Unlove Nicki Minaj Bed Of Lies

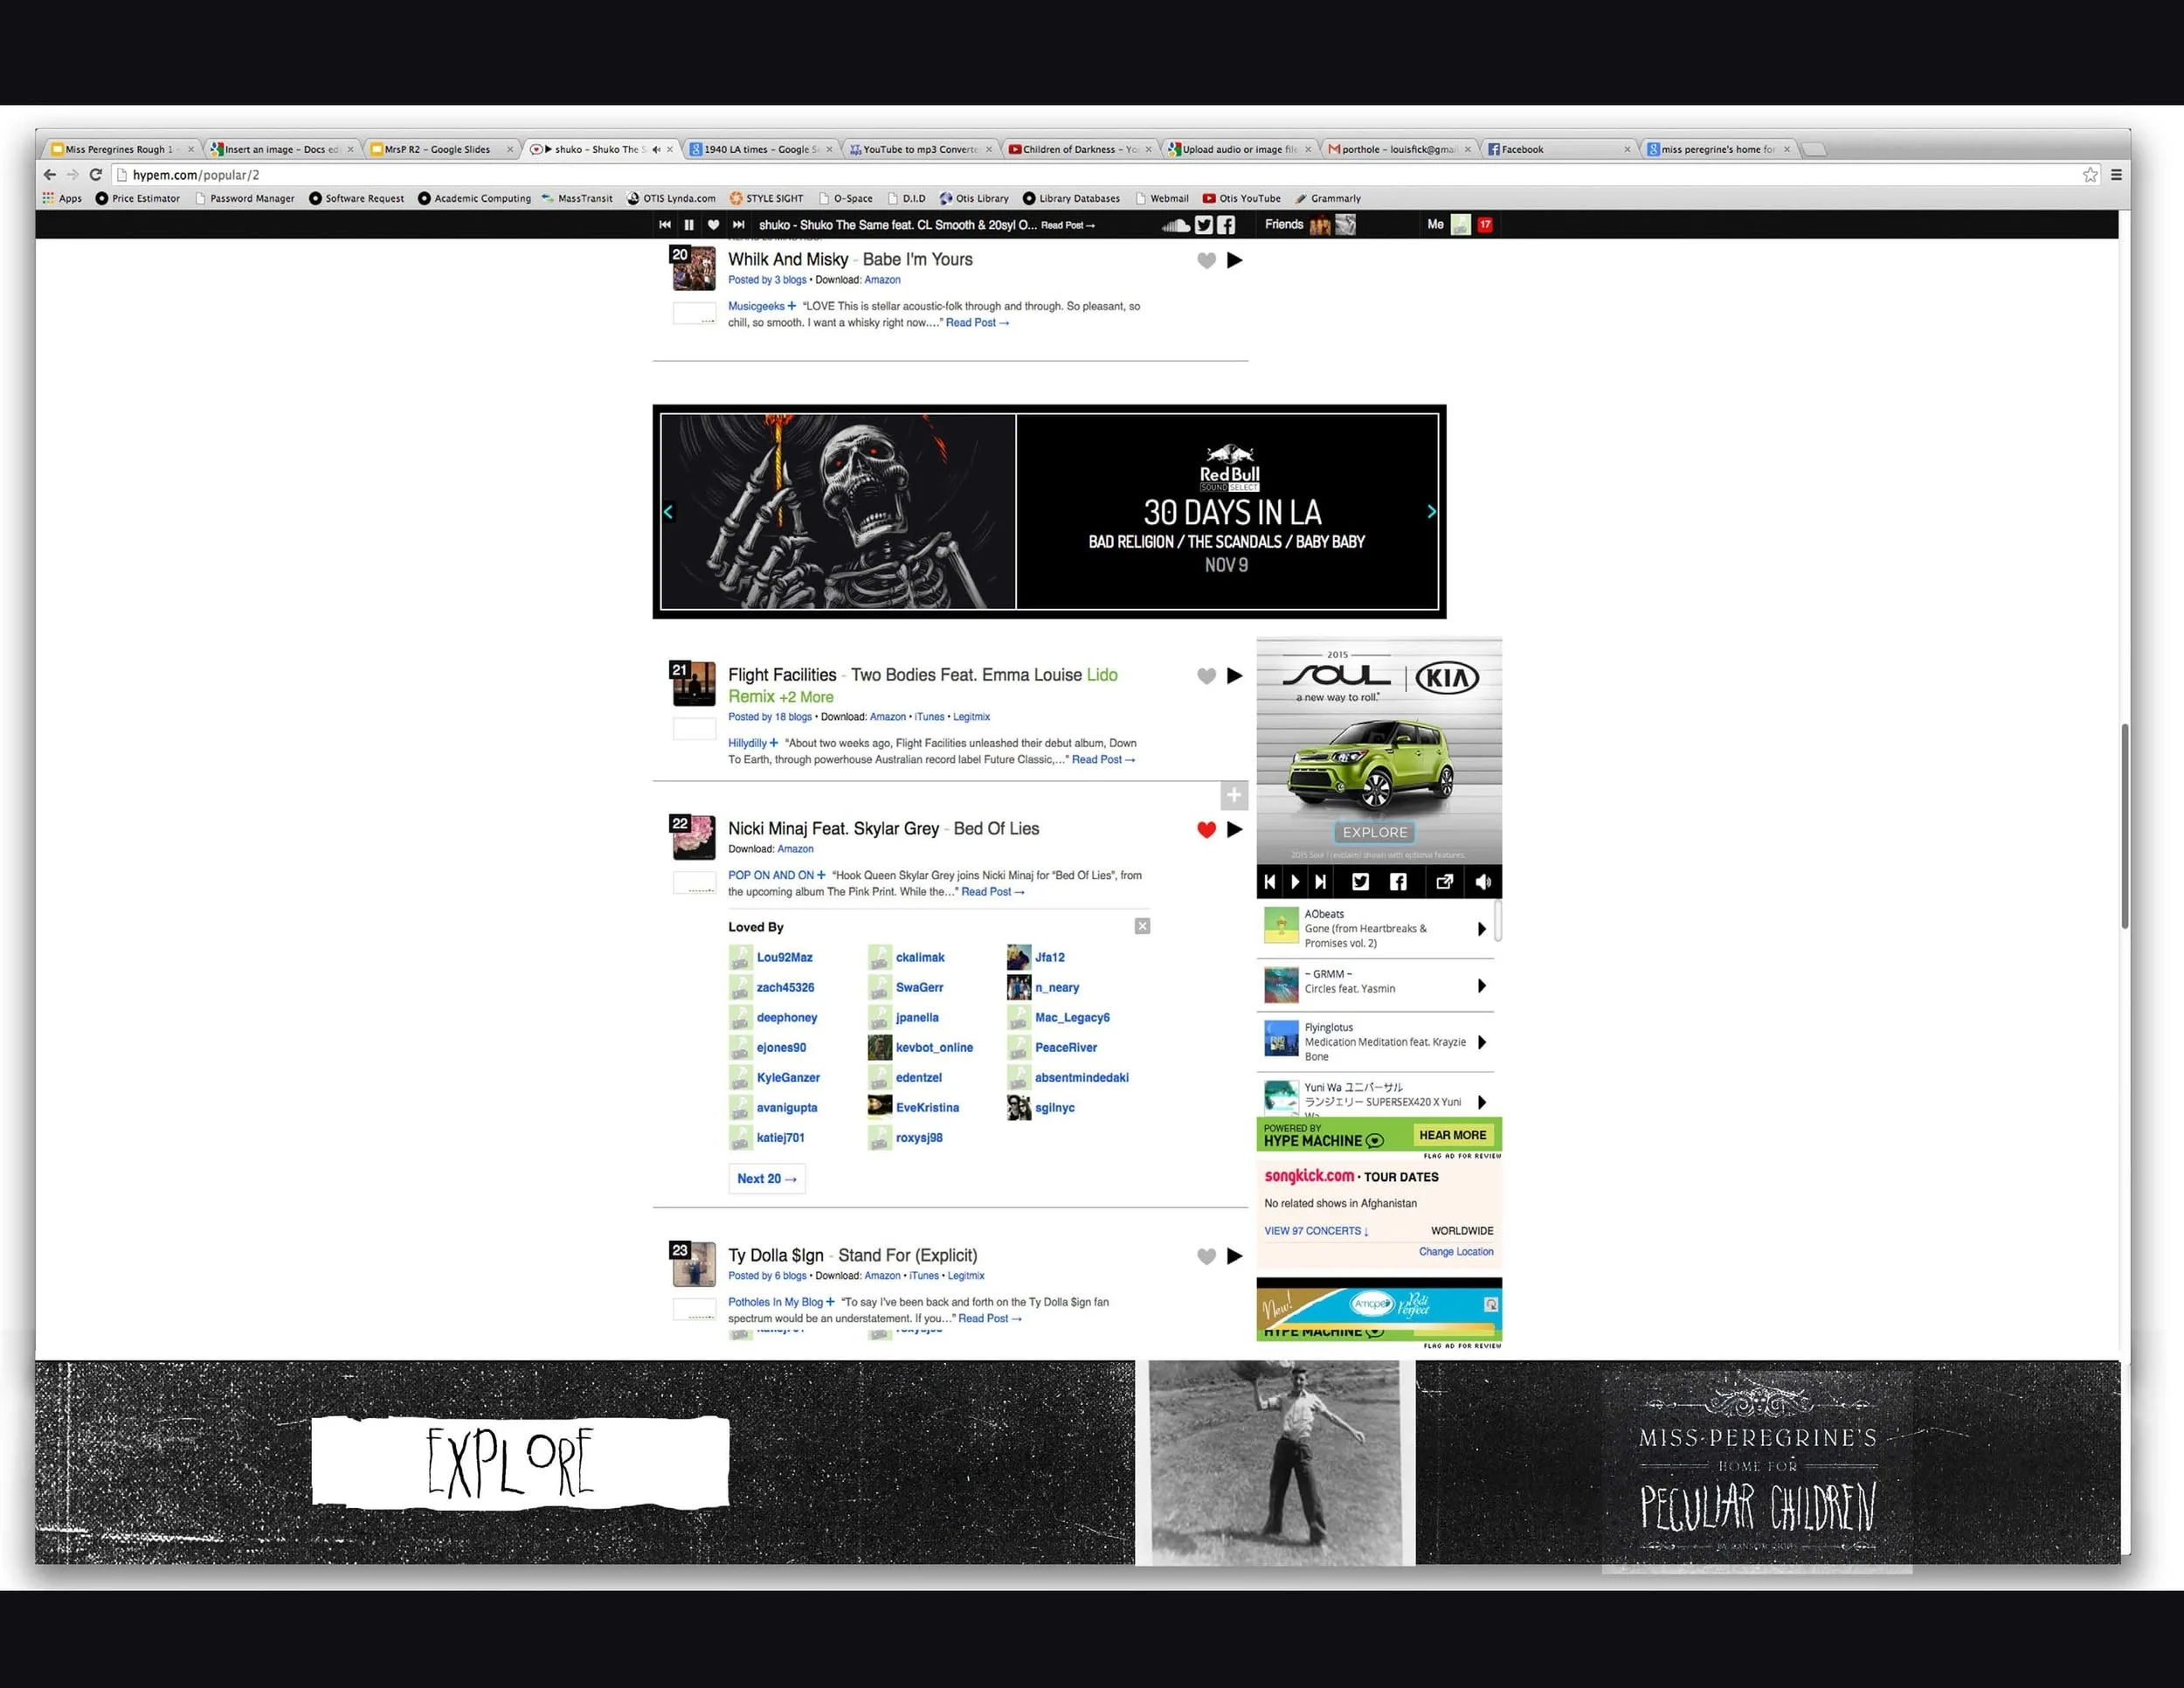(x=1206, y=830)
